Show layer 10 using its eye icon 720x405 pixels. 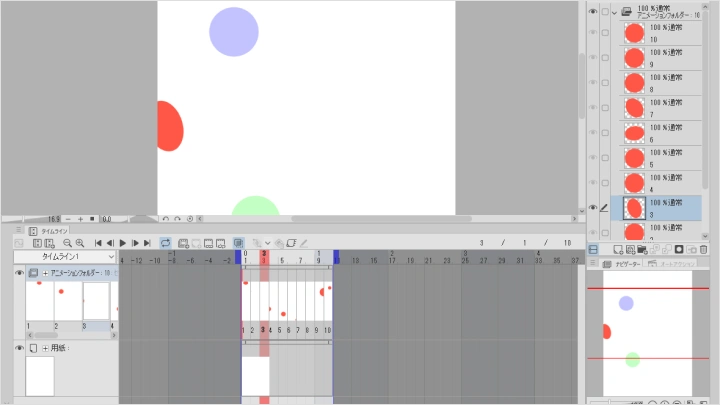[x=593, y=33]
